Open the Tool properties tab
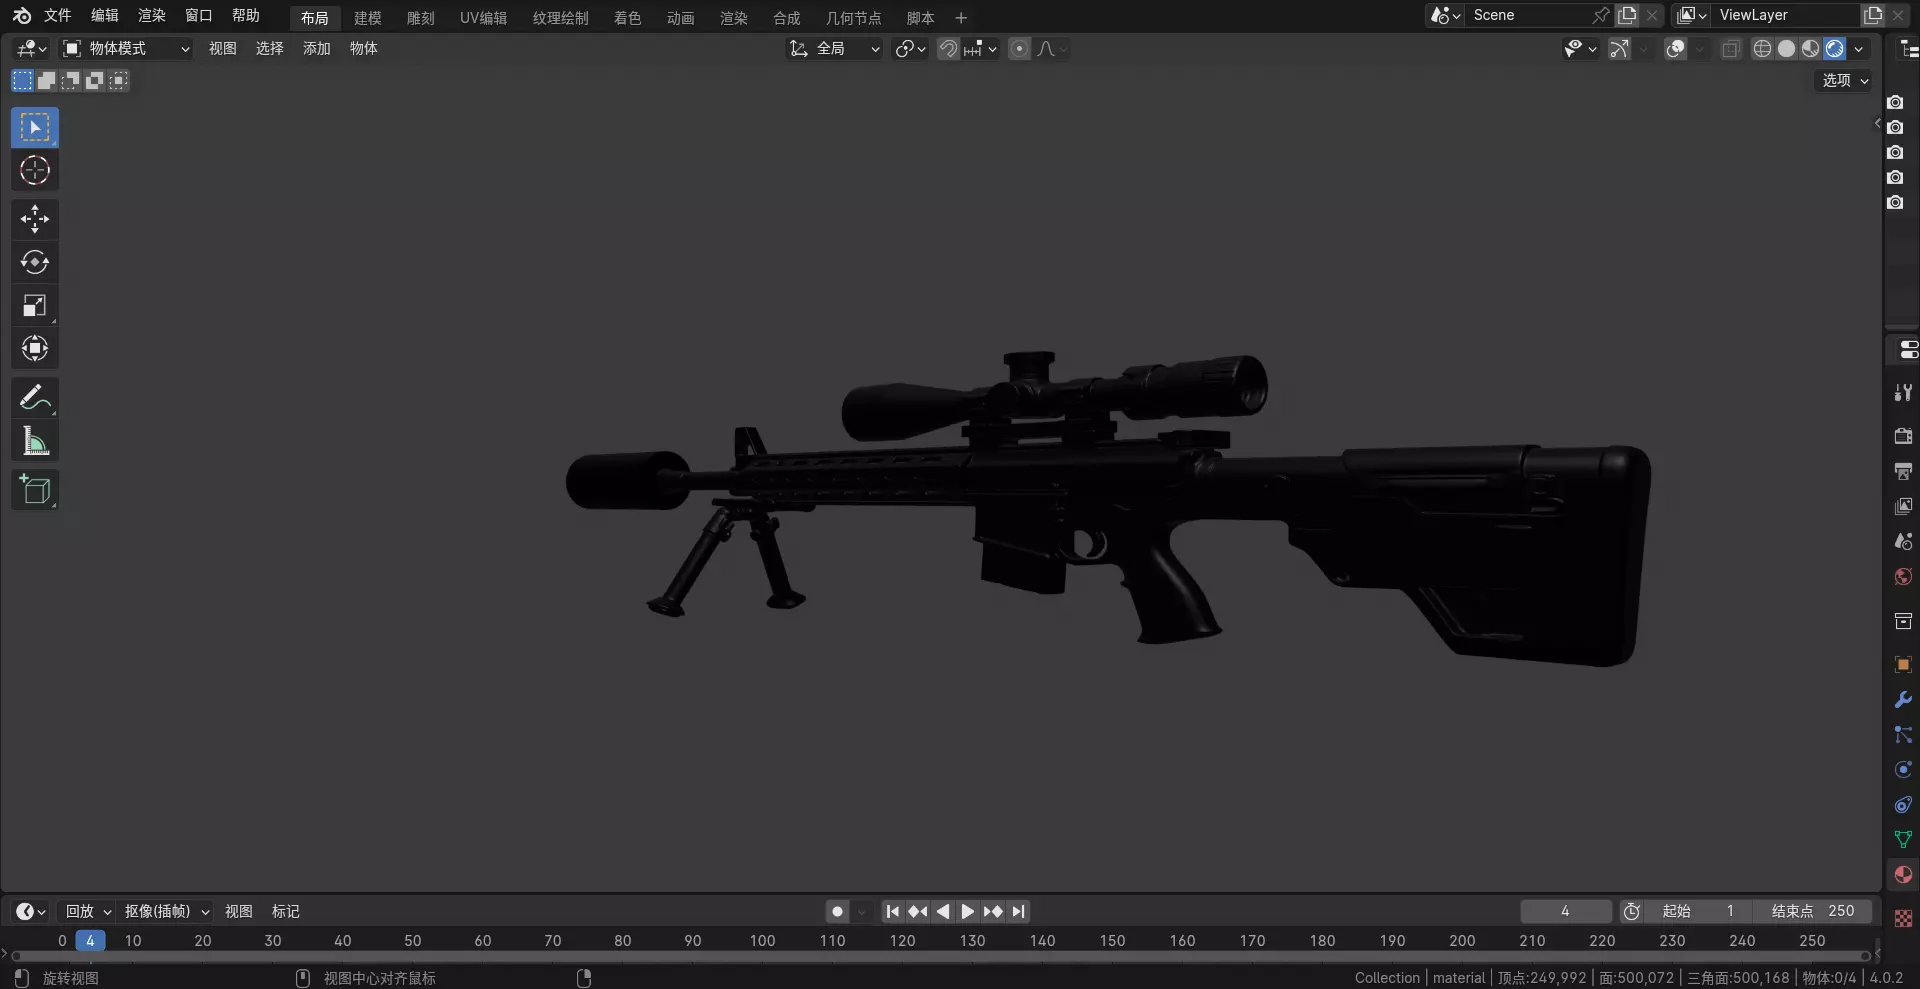Screen dimensions: 1920x989 tap(1903, 393)
